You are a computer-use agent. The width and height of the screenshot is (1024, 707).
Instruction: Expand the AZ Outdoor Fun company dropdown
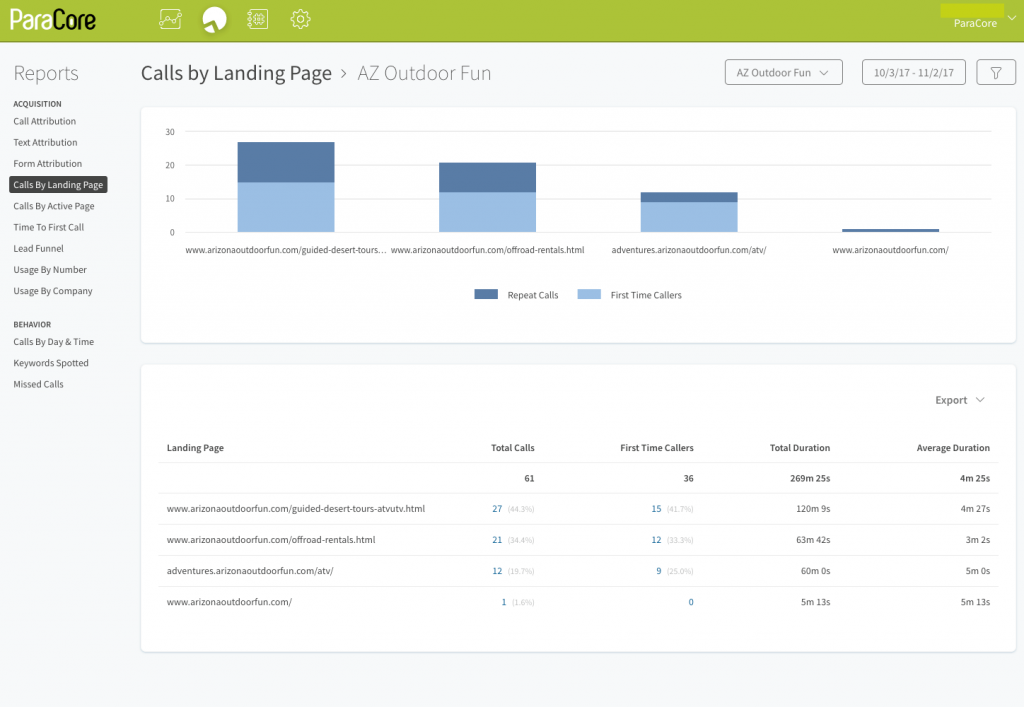784,72
